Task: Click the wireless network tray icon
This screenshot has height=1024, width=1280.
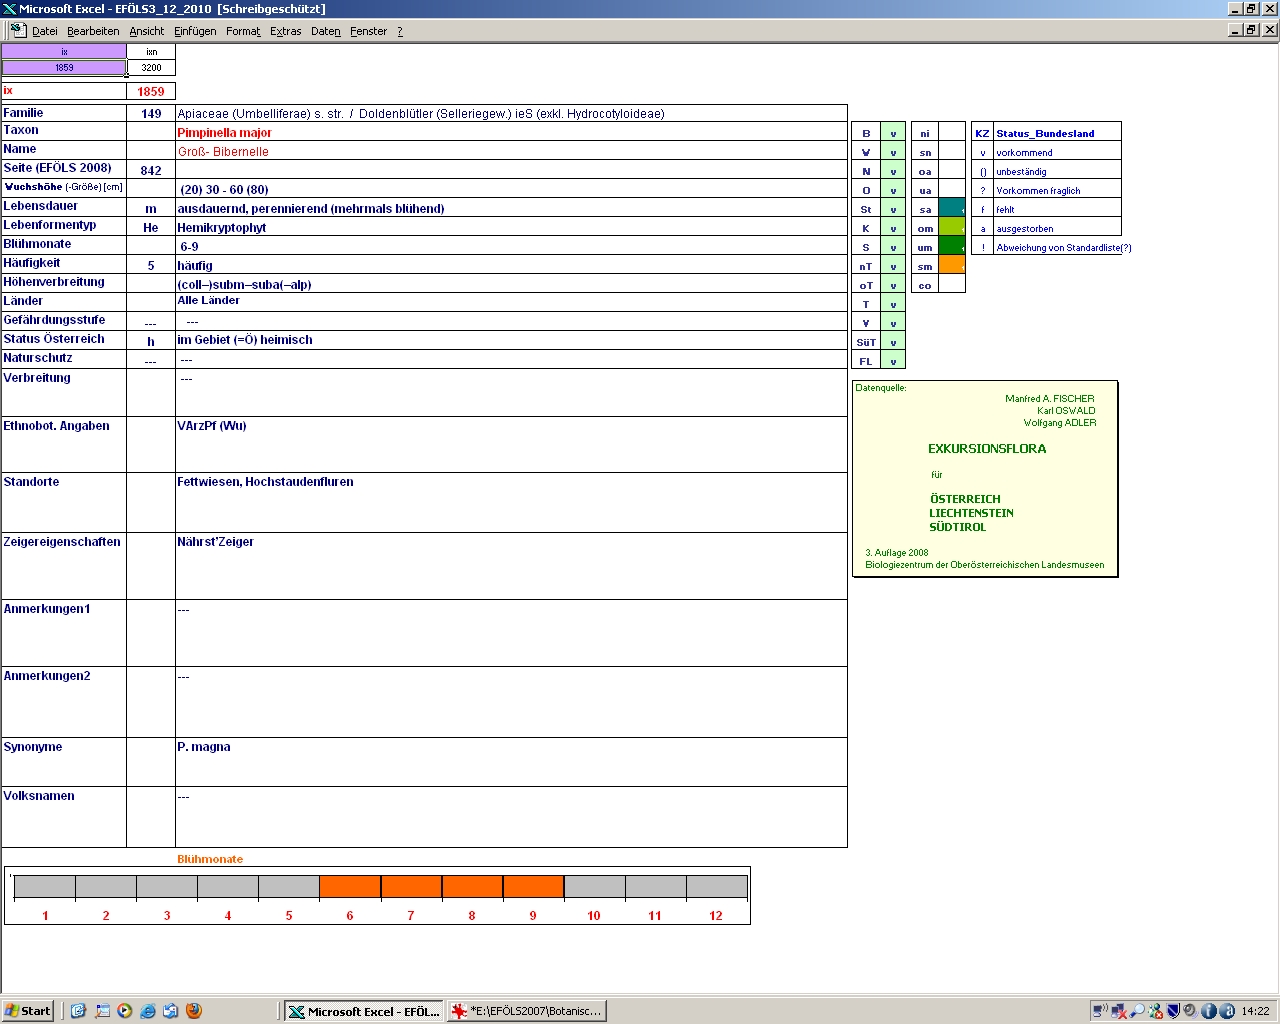Action: coord(1100,1011)
